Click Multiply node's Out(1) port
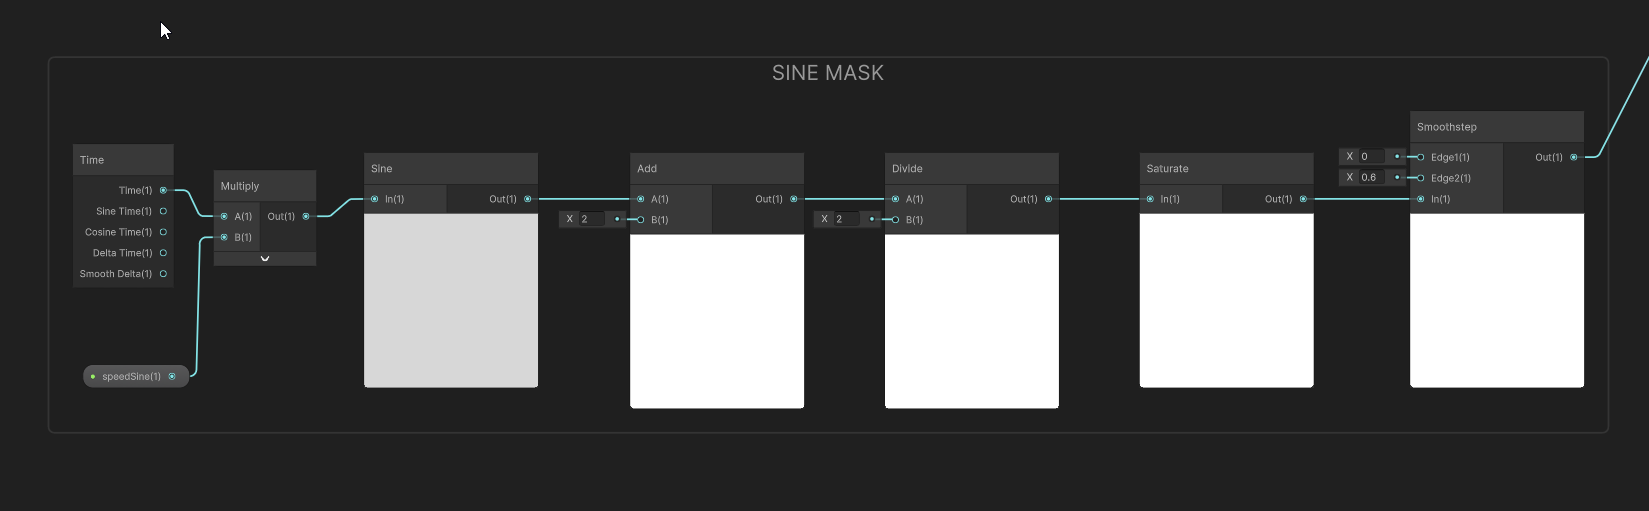The image size is (1649, 511). pos(306,216)
